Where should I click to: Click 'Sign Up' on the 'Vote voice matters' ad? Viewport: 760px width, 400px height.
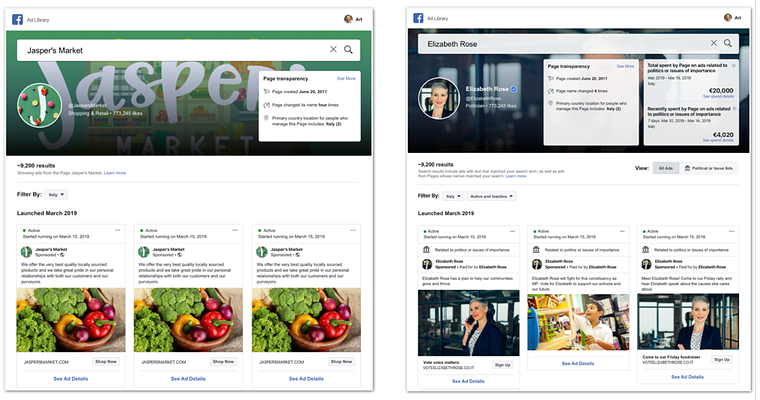click(x=502, y=365)
